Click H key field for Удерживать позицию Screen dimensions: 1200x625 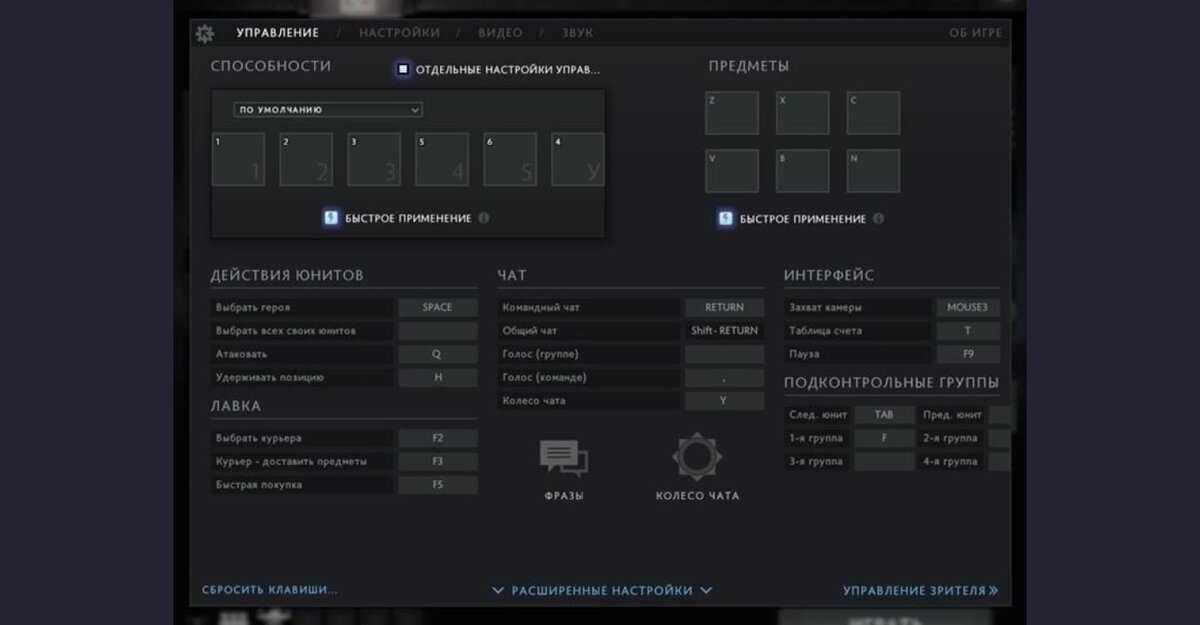(438, 378)
